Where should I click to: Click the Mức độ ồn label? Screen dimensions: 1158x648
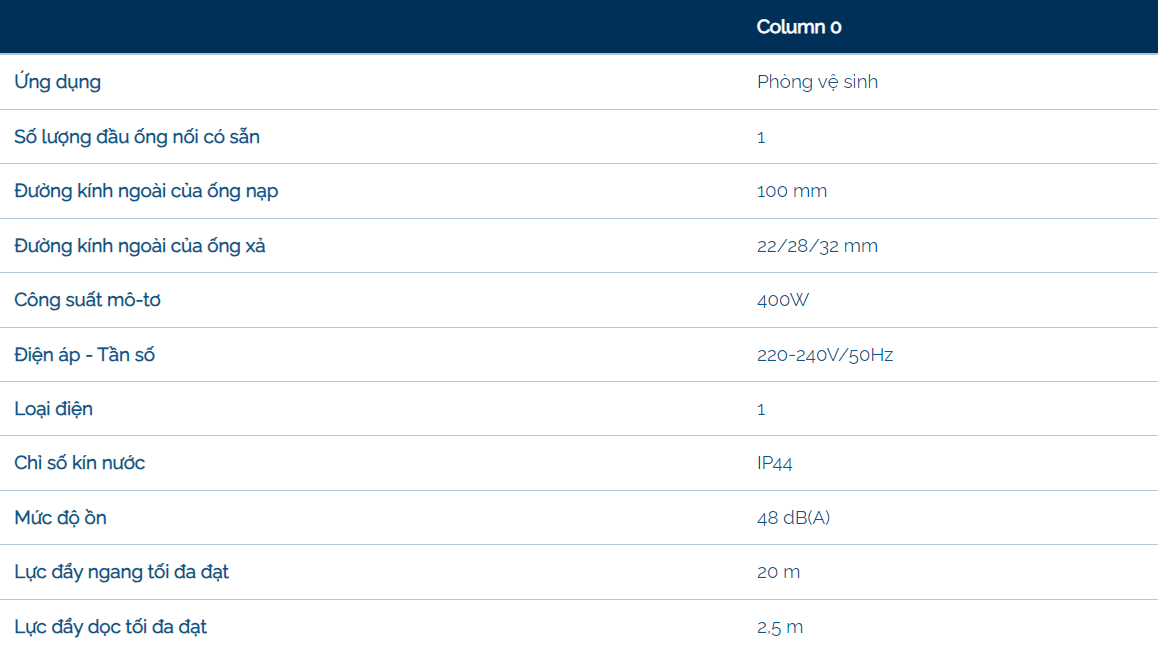click(x=61, y=518)
